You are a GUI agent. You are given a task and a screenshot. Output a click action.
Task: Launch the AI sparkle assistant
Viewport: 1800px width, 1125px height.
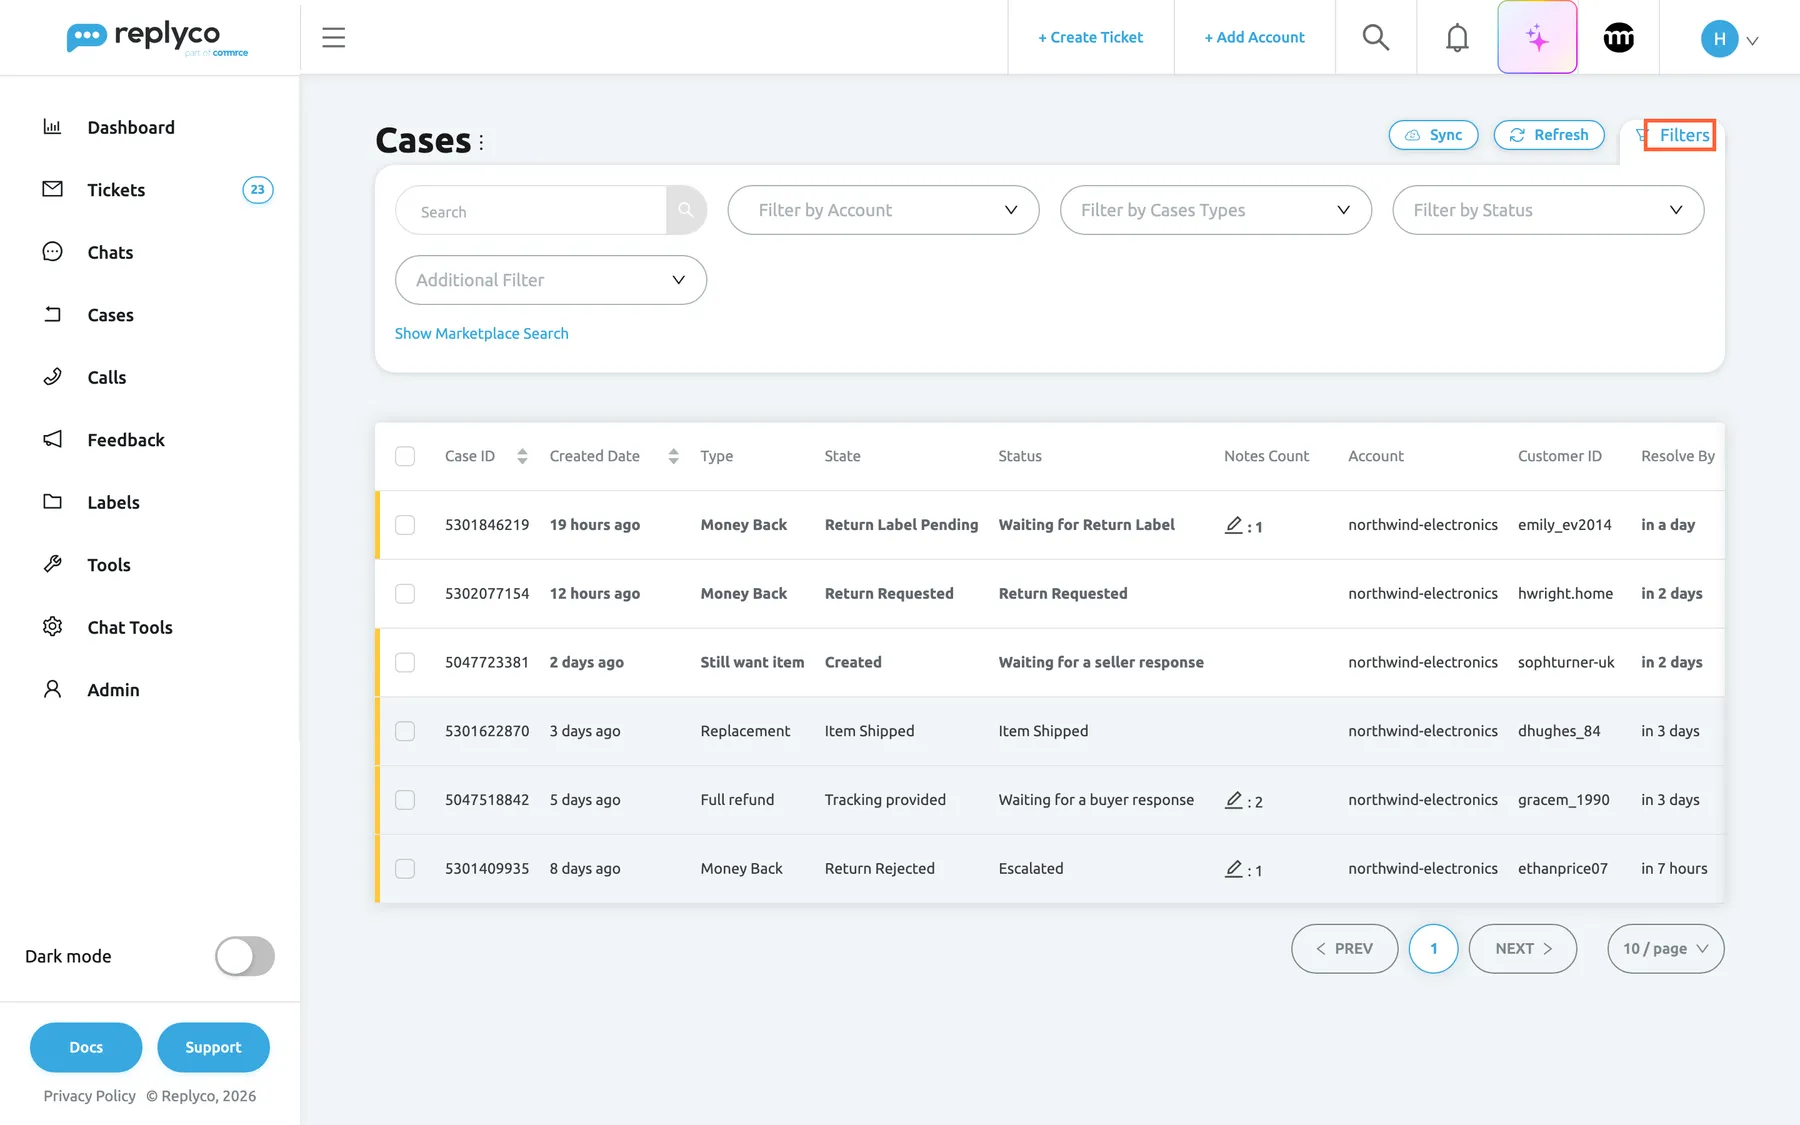(1537, 38)
